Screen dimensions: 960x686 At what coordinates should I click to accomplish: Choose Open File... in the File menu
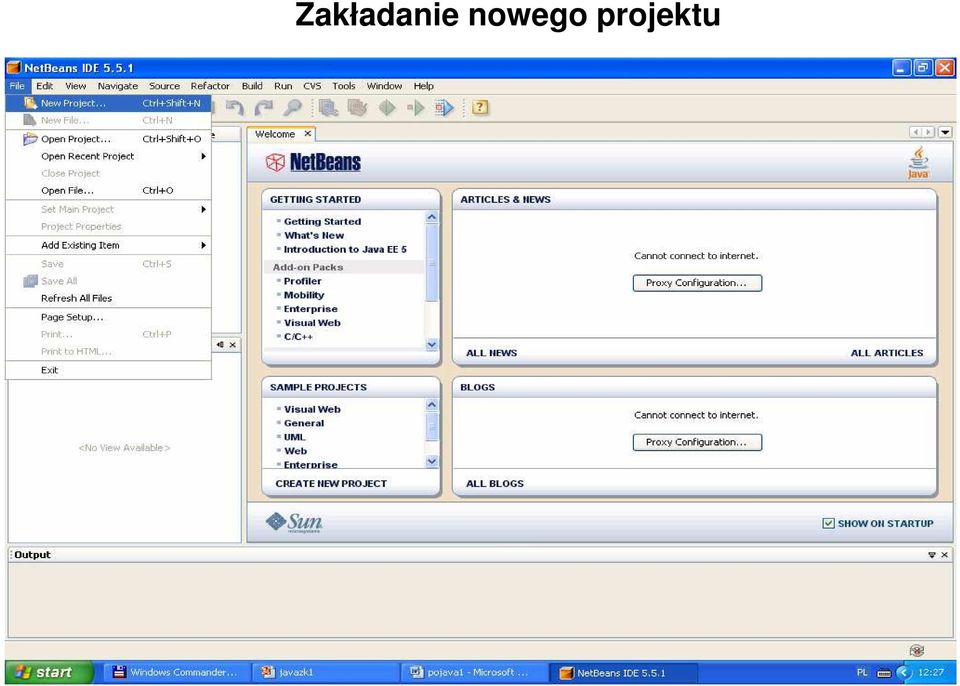click(108, 190)
